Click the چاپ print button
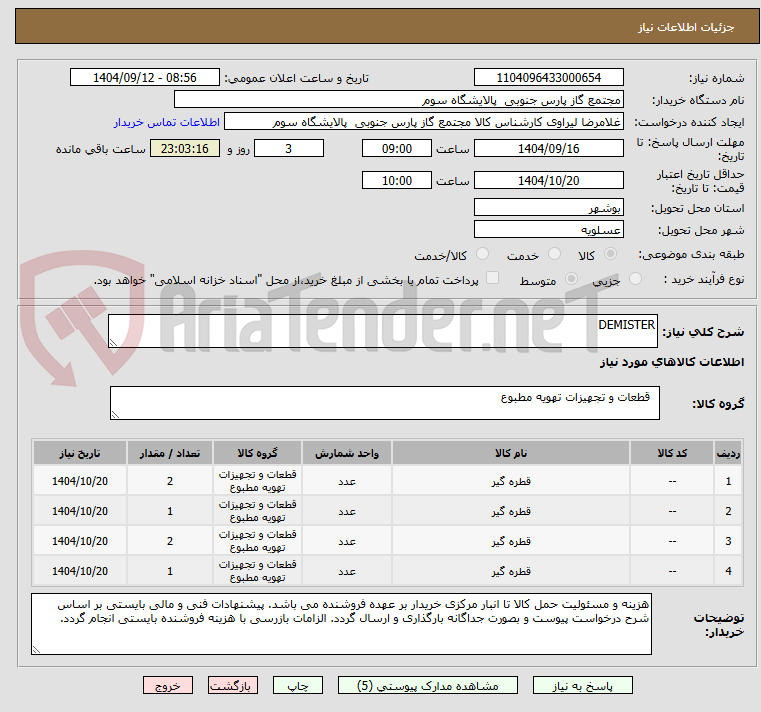 click(298, 685)
